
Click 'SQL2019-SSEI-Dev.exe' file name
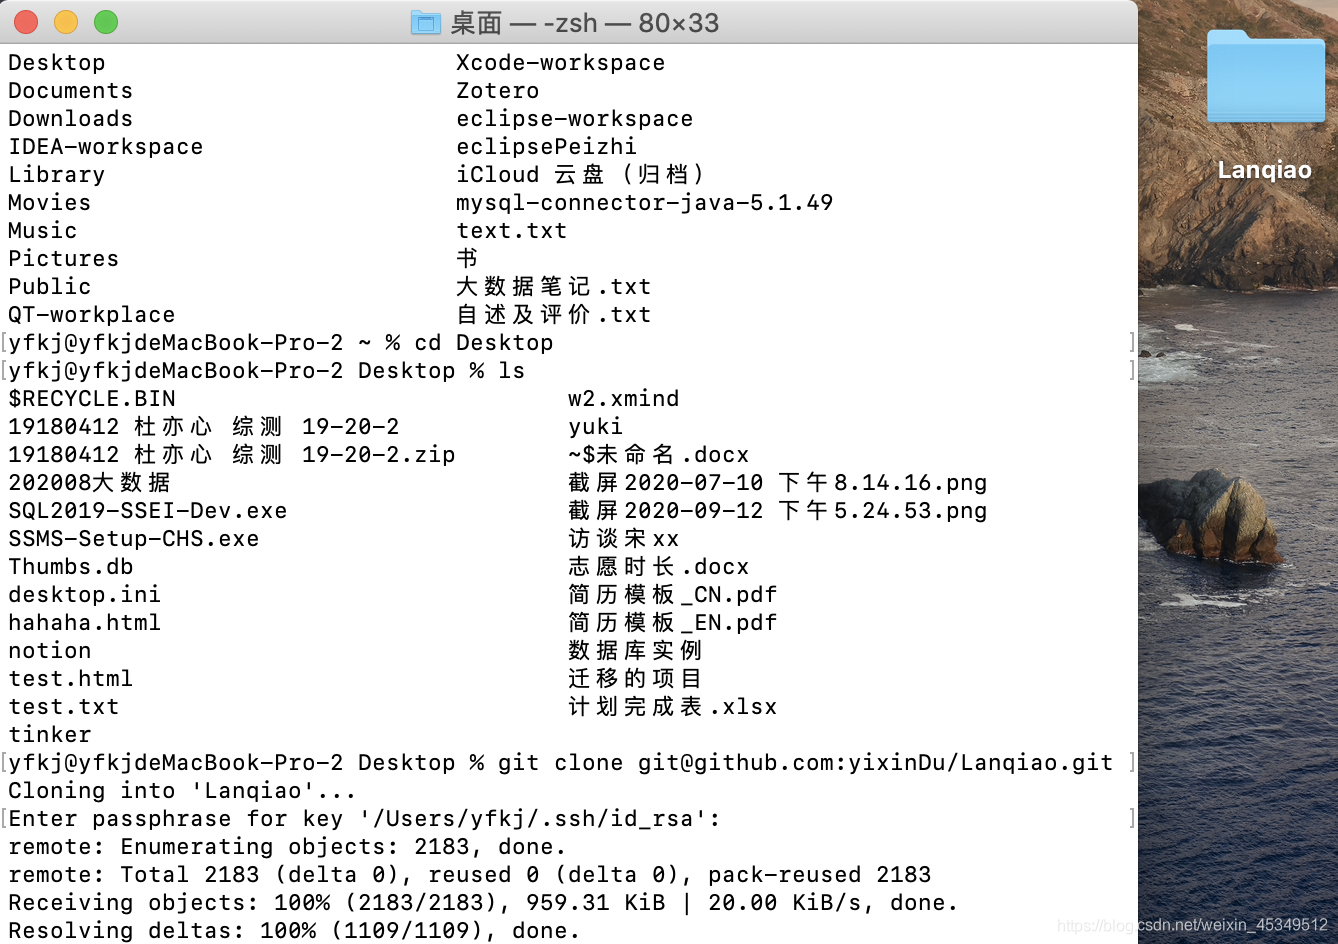(x=147, y=510)
